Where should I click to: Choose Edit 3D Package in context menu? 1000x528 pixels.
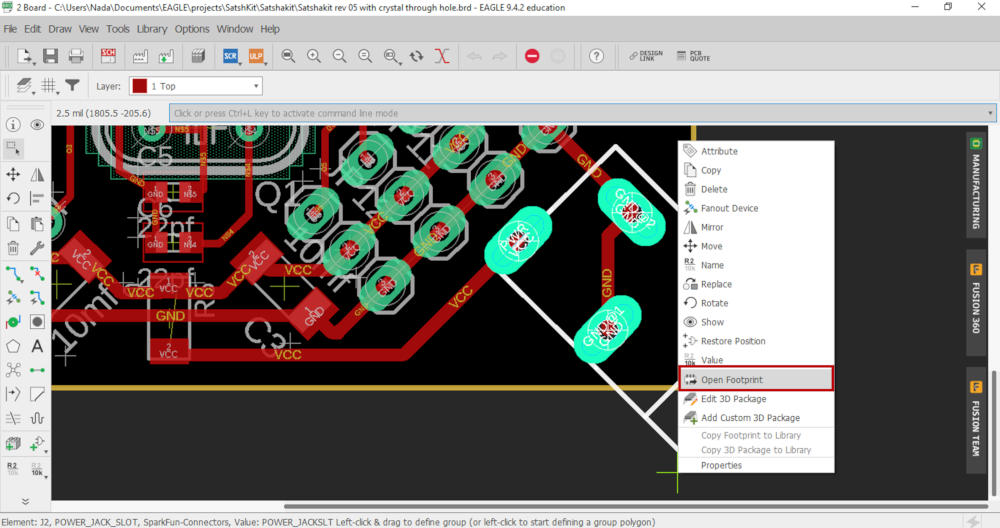(756, 399)
